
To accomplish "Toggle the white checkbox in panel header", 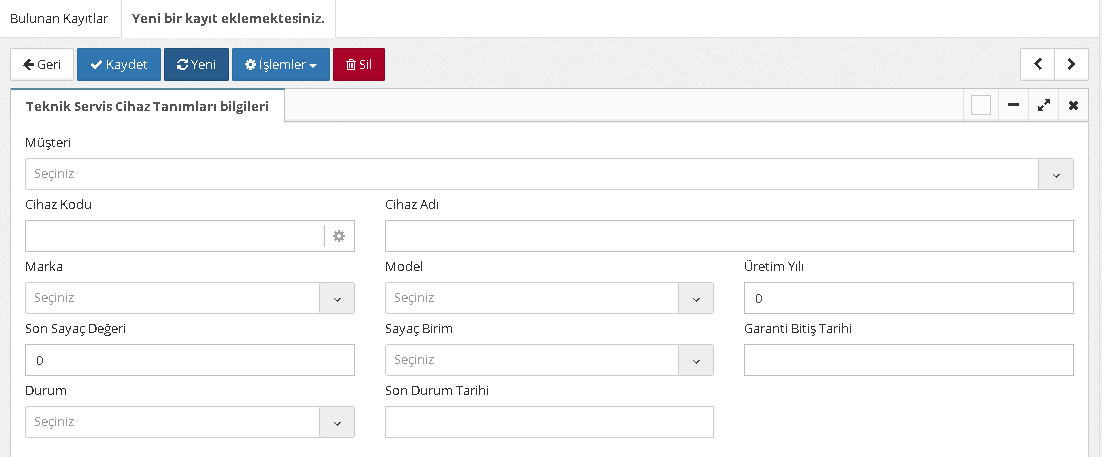I will point(980,105).
